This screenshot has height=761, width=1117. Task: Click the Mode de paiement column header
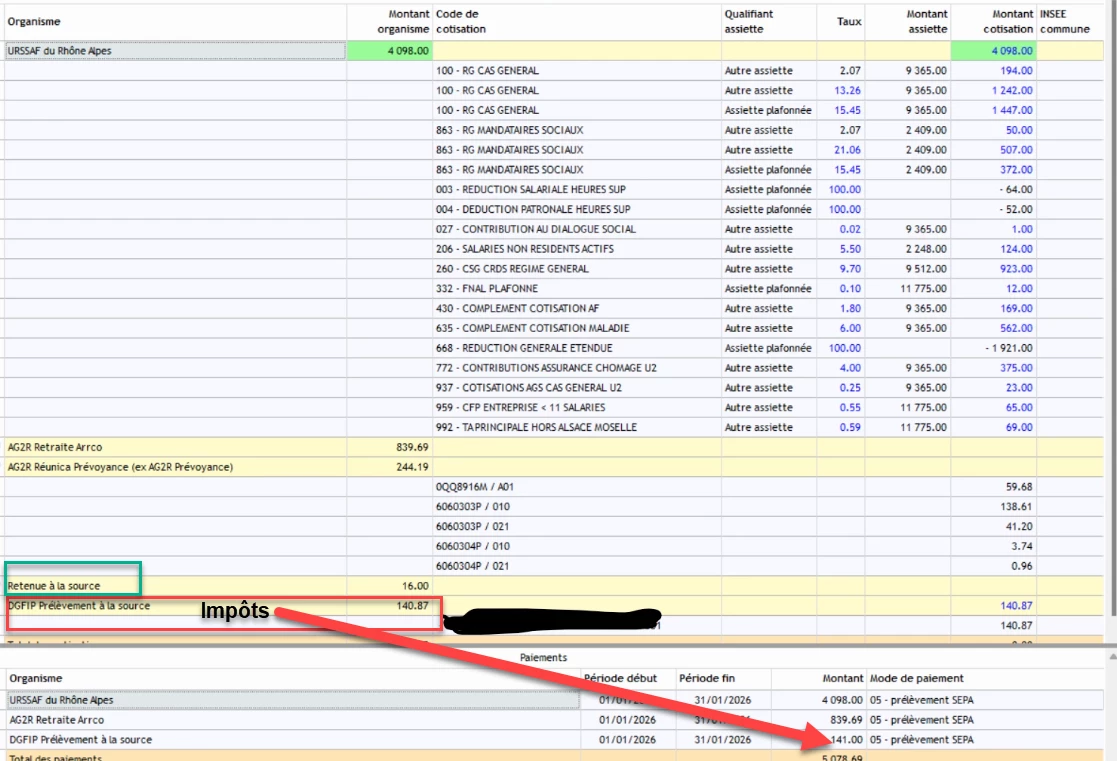pos(916,678)
